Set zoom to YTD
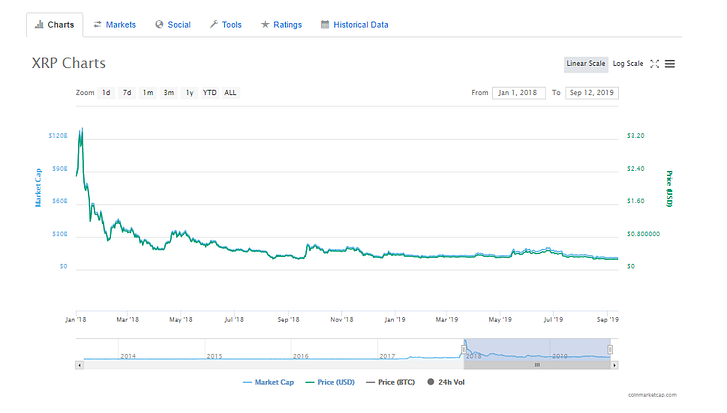Screen dimensions: 727x413 (210, 93)
